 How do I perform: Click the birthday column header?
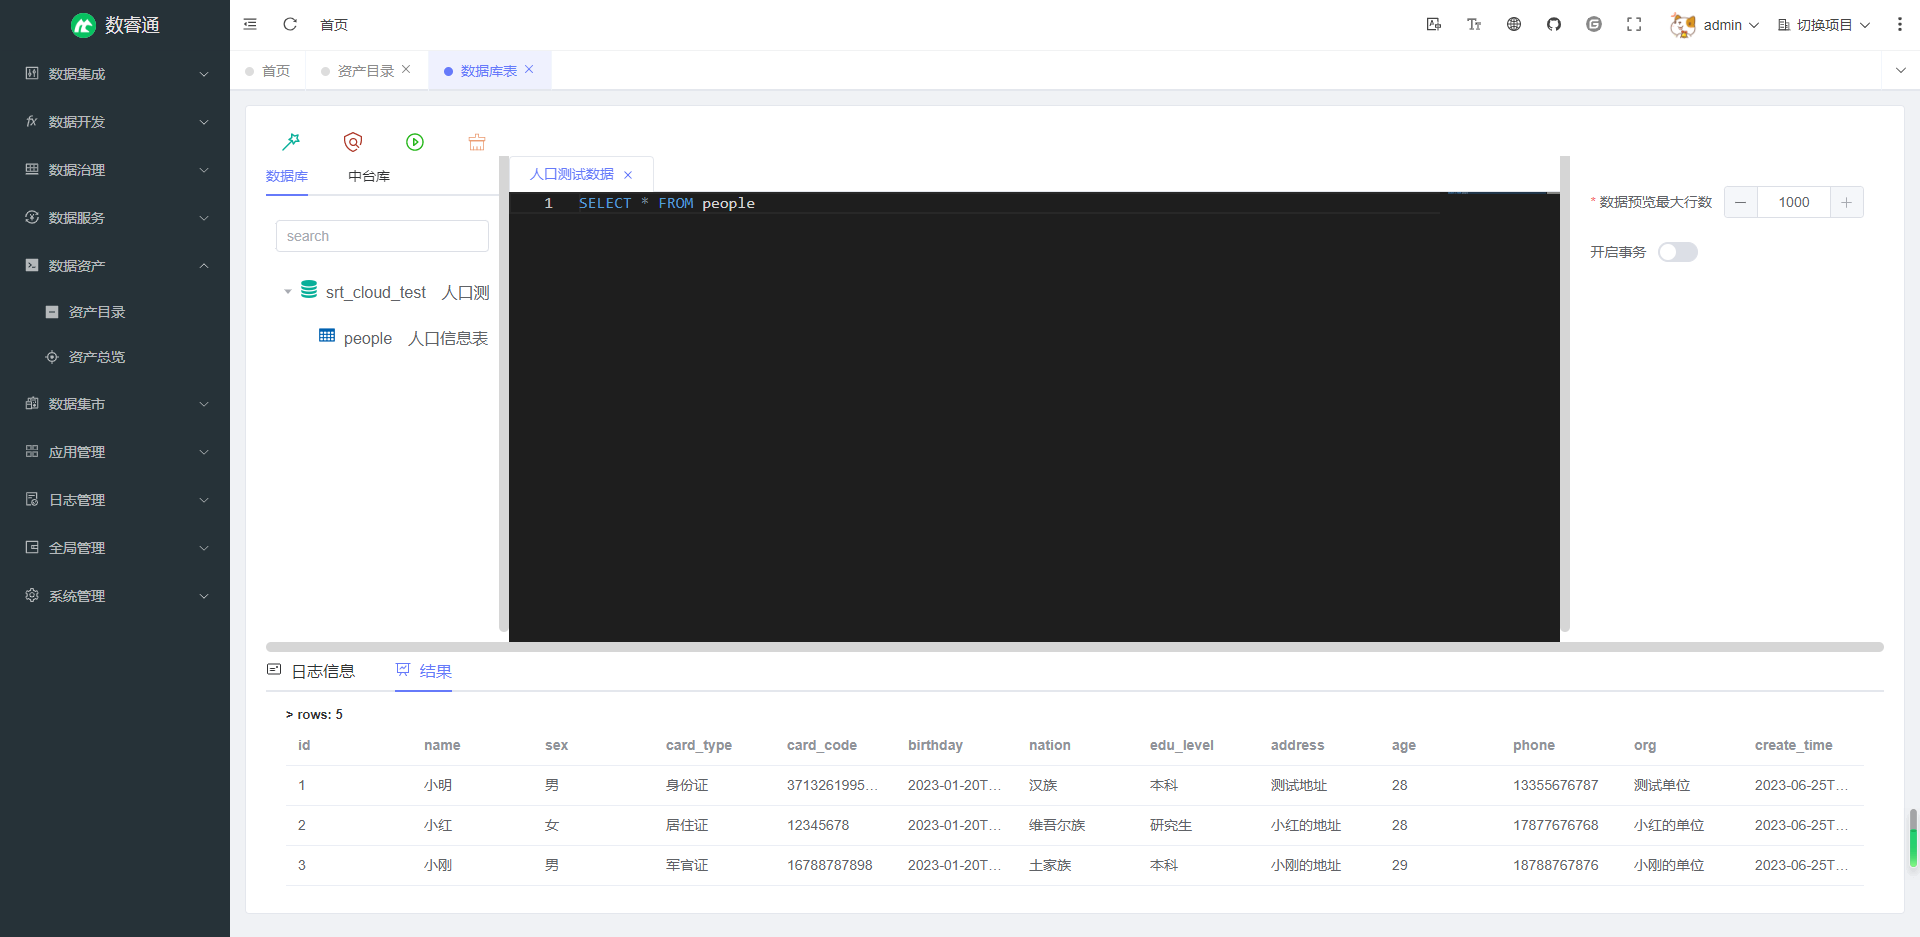pyautogui.click(x=935, y=745)
